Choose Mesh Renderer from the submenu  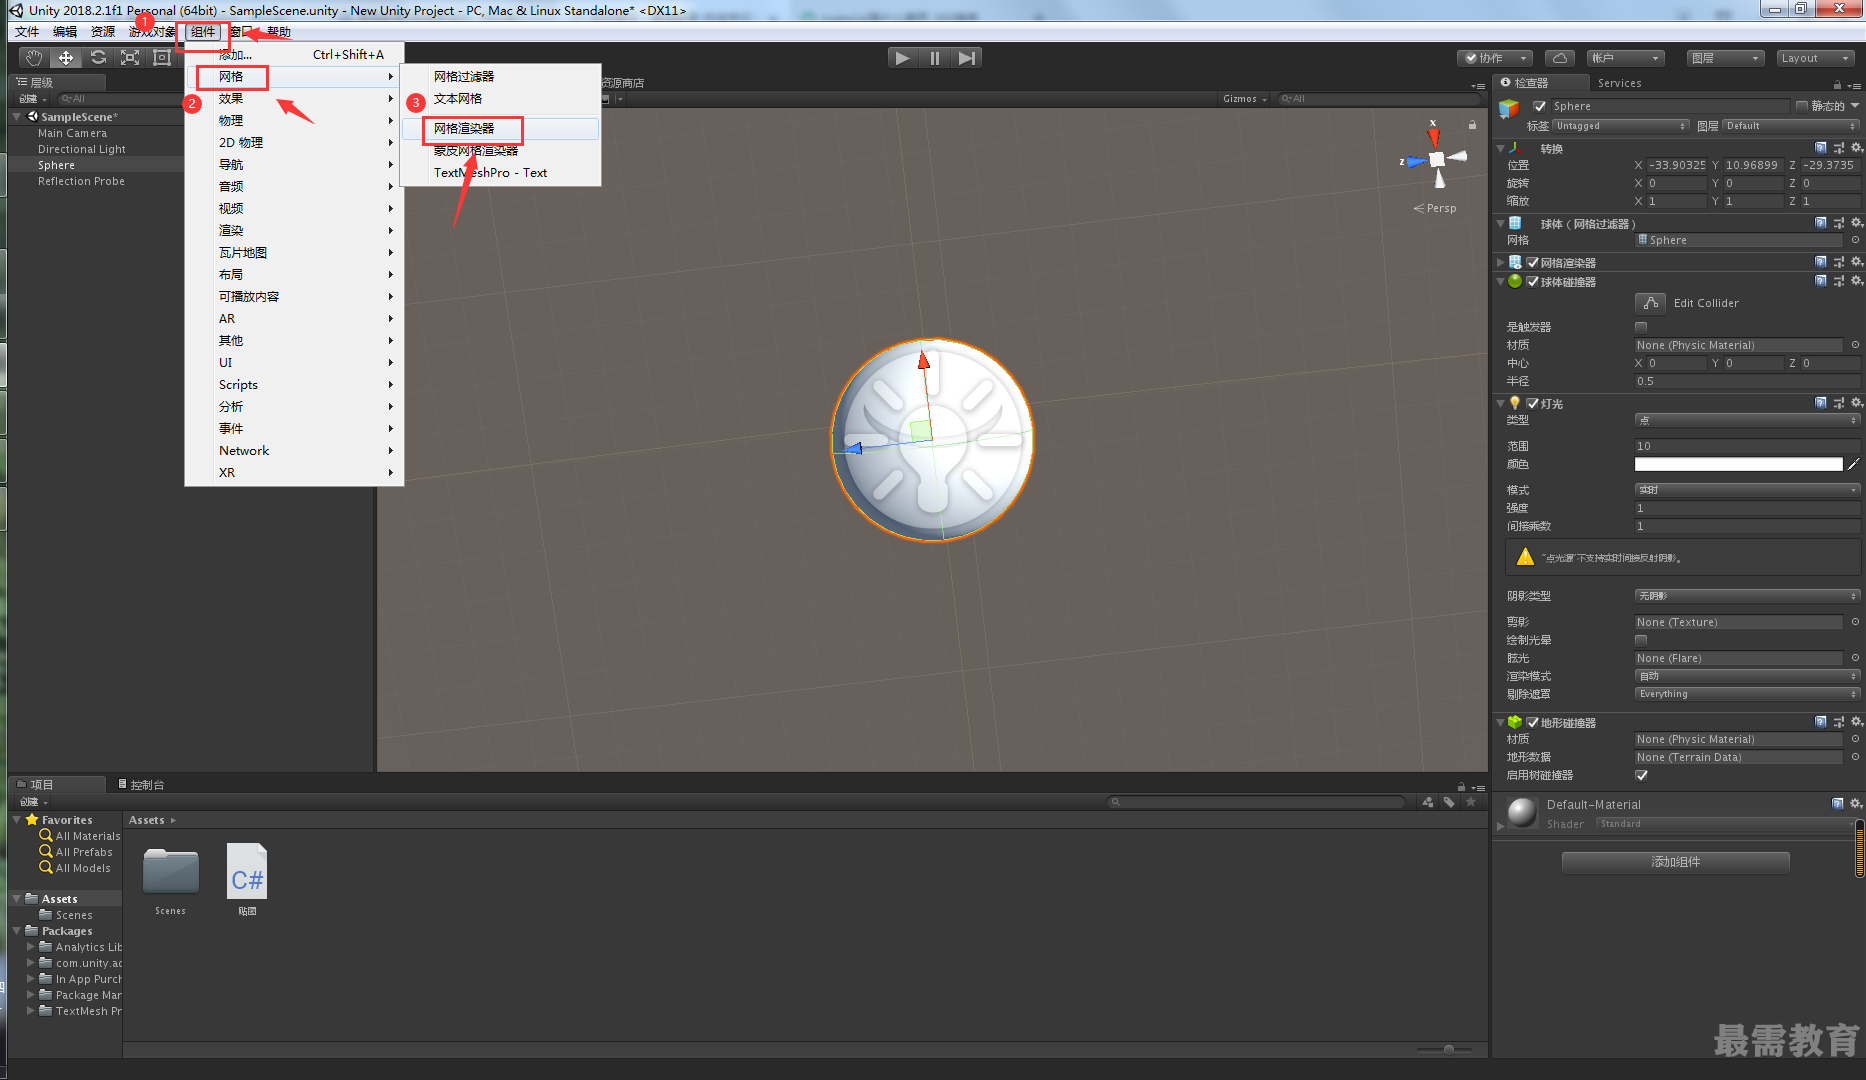(x=500, y=128)
